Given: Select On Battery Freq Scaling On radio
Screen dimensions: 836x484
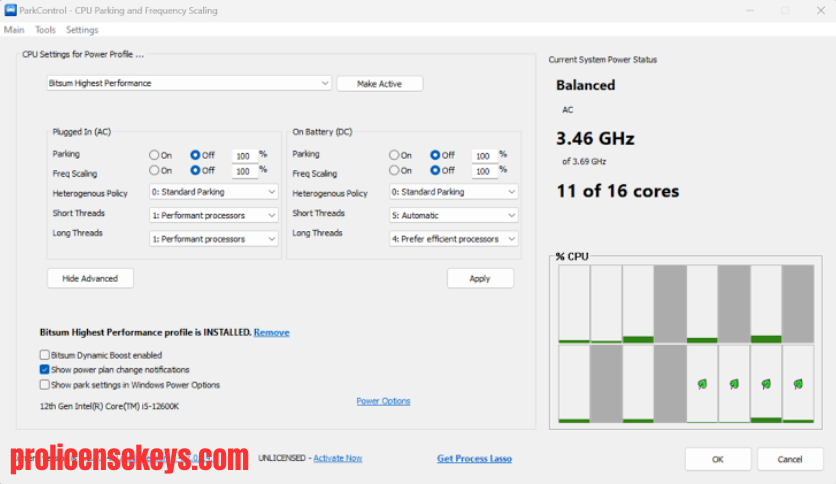Looking at the screenshot, I should [394, 171].
